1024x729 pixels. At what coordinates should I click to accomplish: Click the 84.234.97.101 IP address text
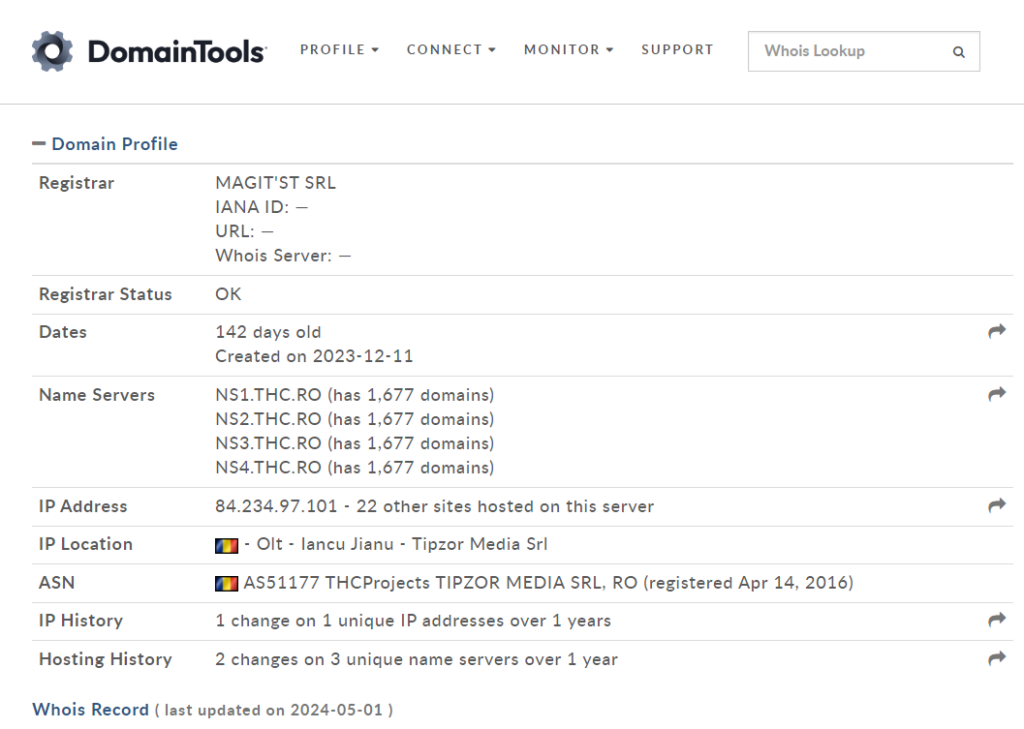(x=276, y=506)
